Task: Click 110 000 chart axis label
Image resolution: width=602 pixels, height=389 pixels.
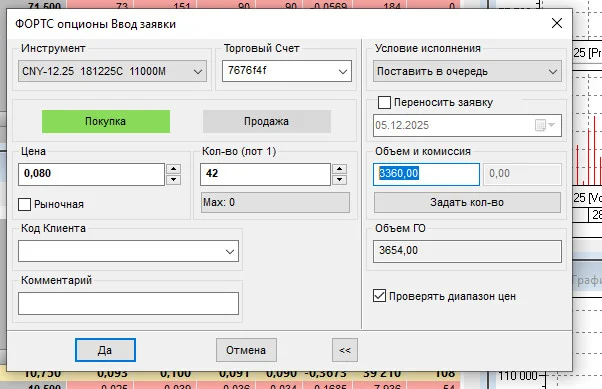Action: (518, 376)
